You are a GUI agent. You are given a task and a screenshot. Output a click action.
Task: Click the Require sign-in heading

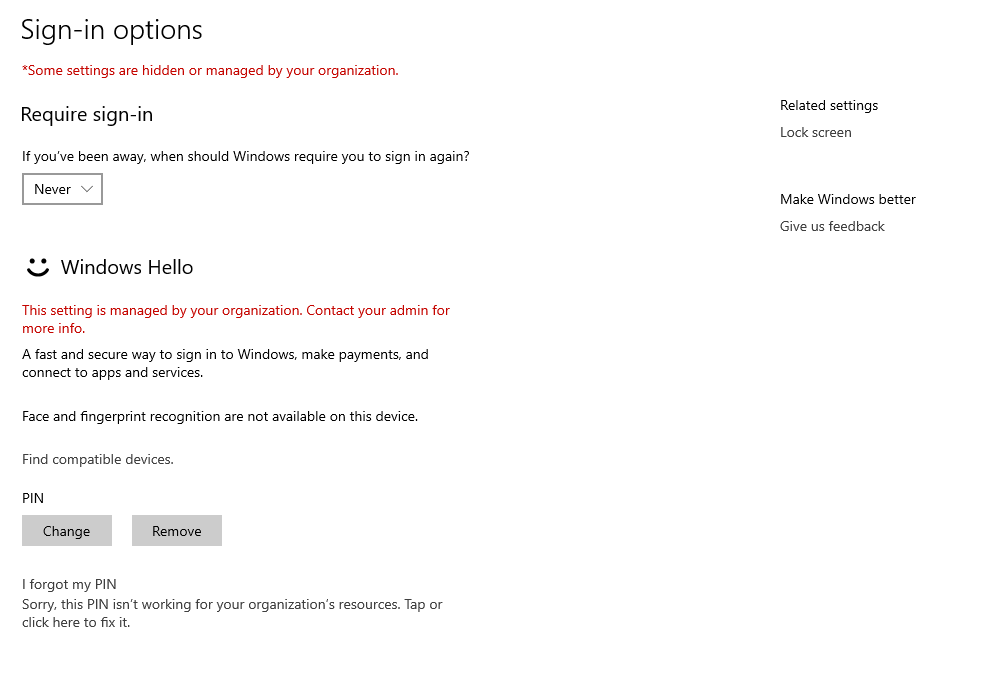pyautogui.click(x=87, y=114)
